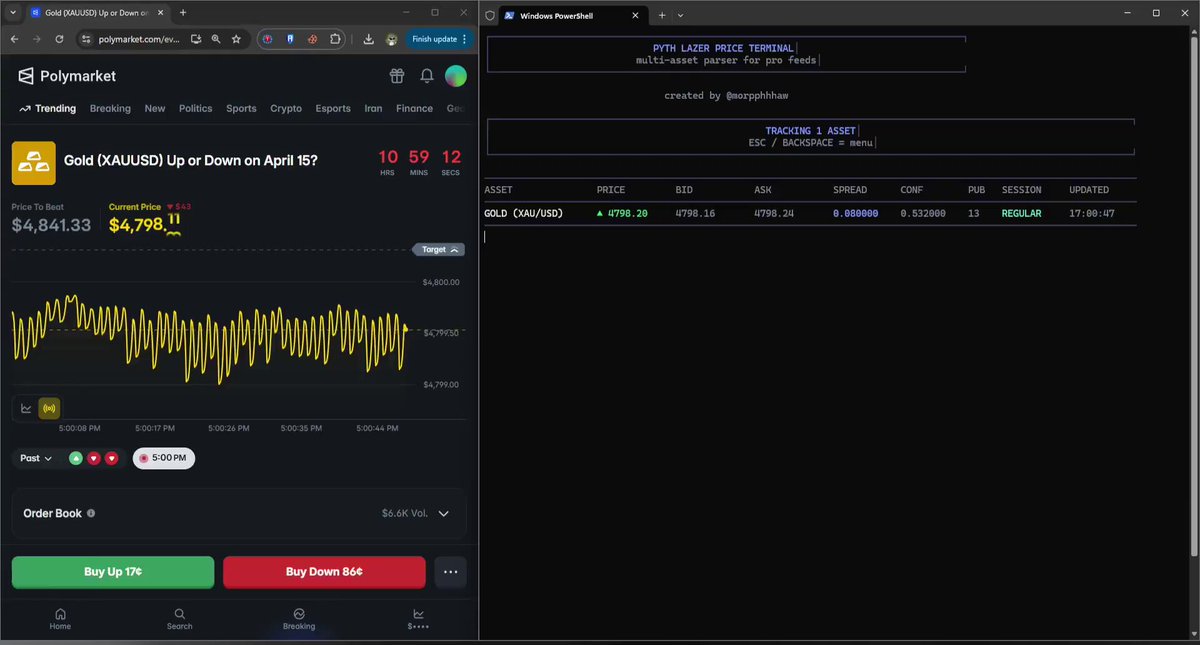1200x645 pixels.
Task: Select the Trending category tab
Action: point(47,108)
